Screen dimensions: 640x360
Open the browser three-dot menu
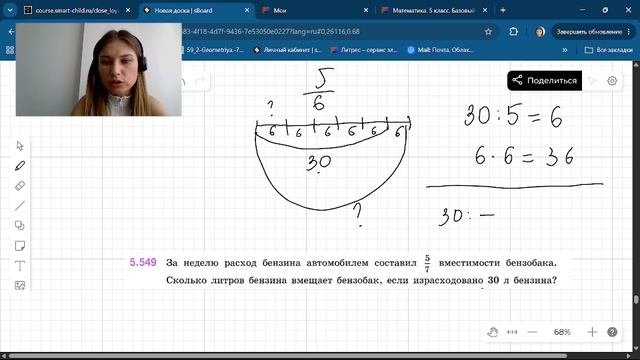[629, 31]
